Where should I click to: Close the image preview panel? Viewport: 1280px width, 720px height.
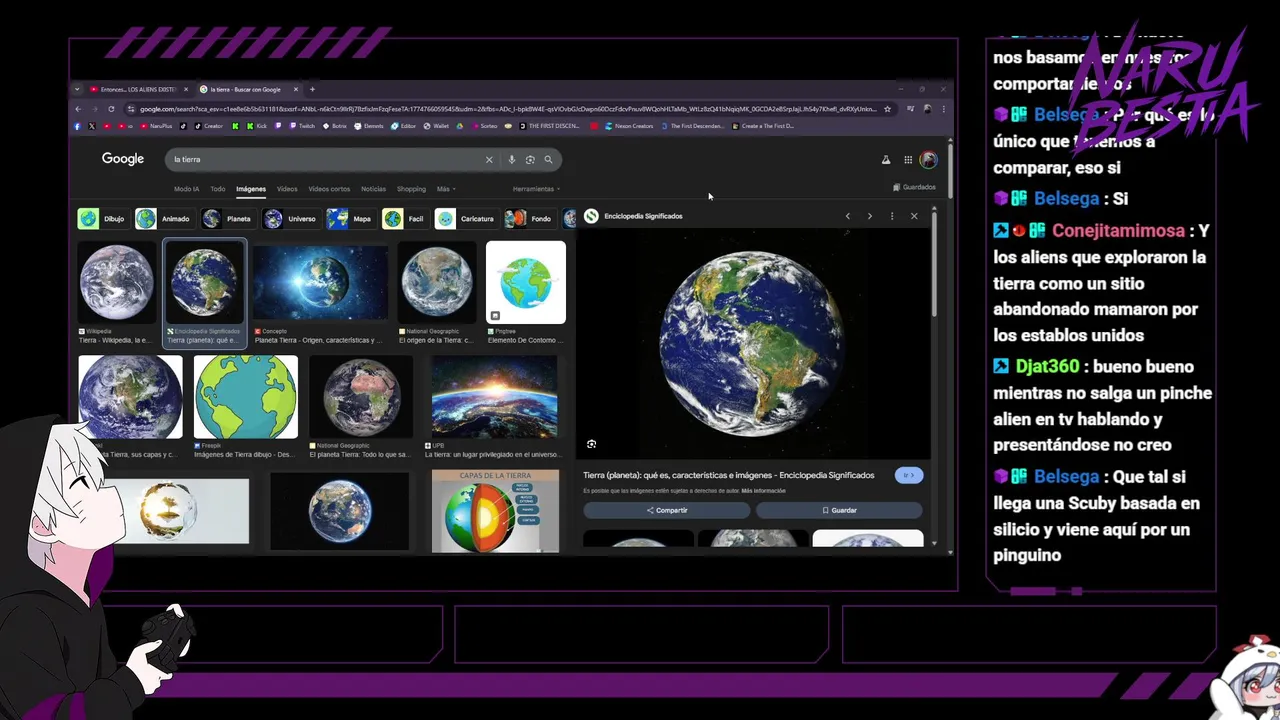tap(914, 216)
